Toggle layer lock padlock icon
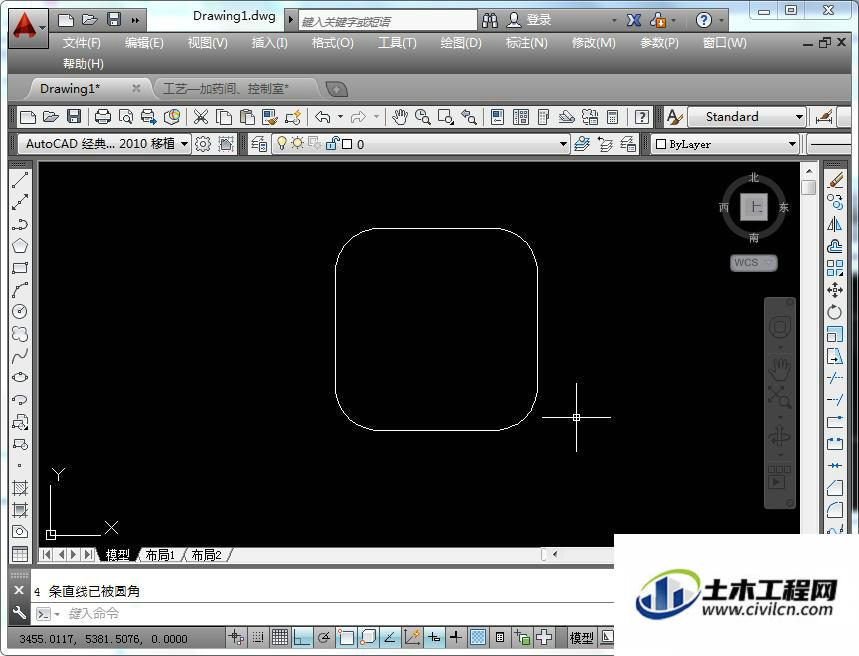 pos(332,144)
